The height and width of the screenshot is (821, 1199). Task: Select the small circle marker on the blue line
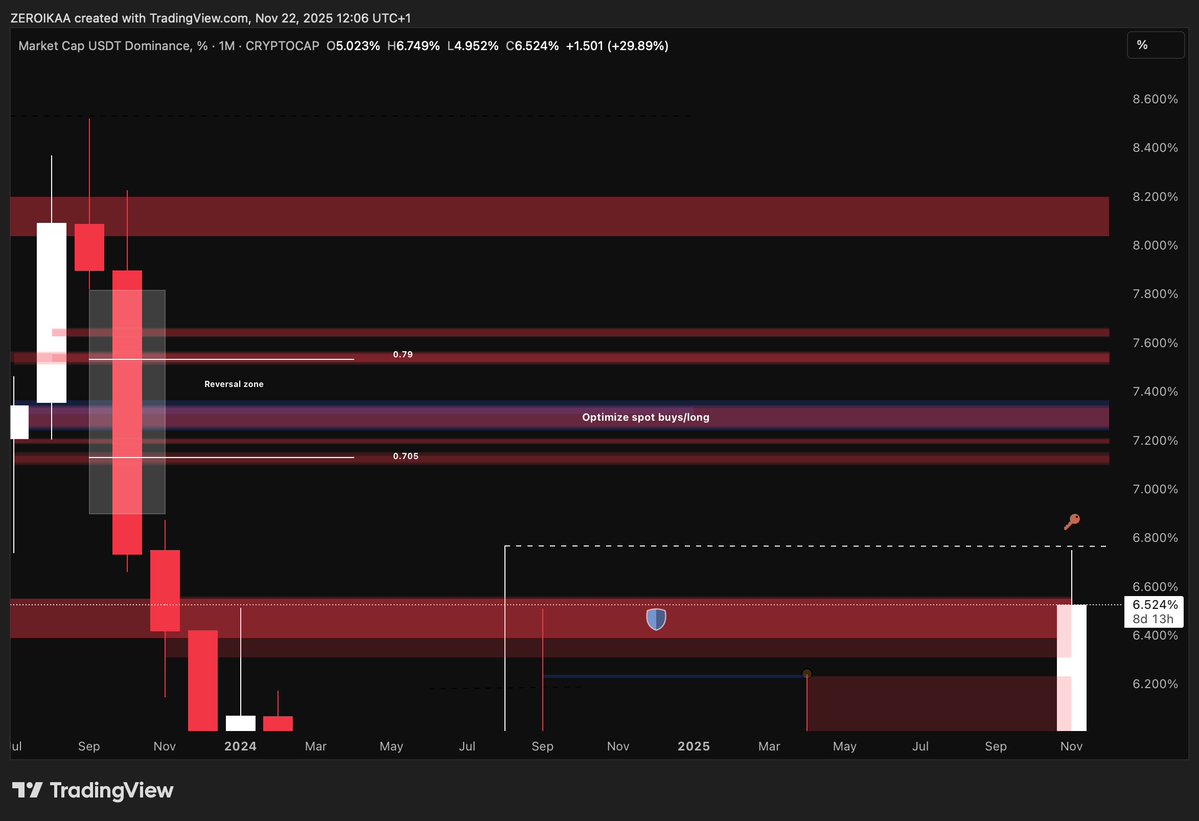[807, 673]
